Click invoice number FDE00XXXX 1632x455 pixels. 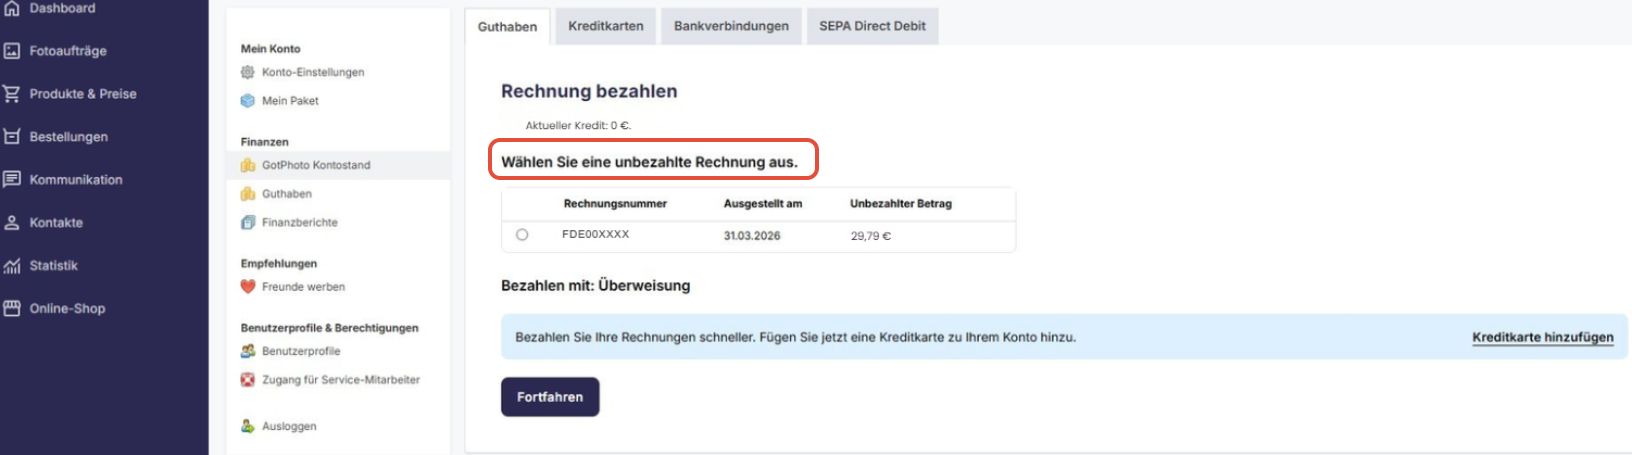[x=596, y=234]
